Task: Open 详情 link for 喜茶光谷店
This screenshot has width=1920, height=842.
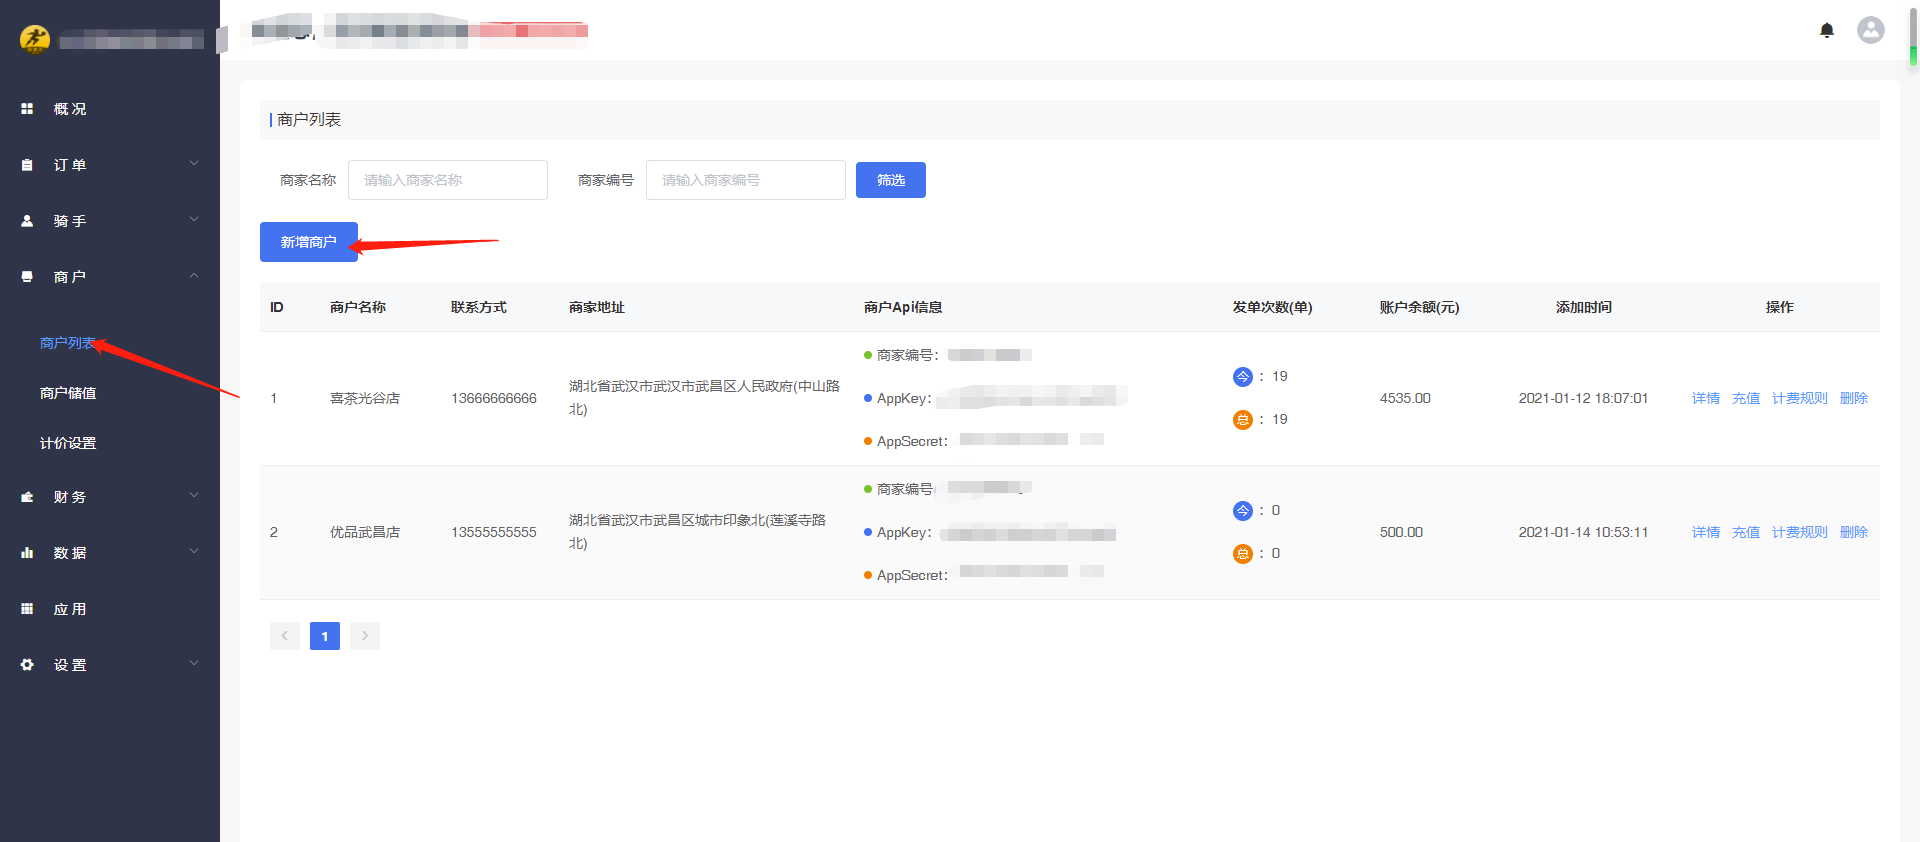Action: click(x=1705, y=398)
